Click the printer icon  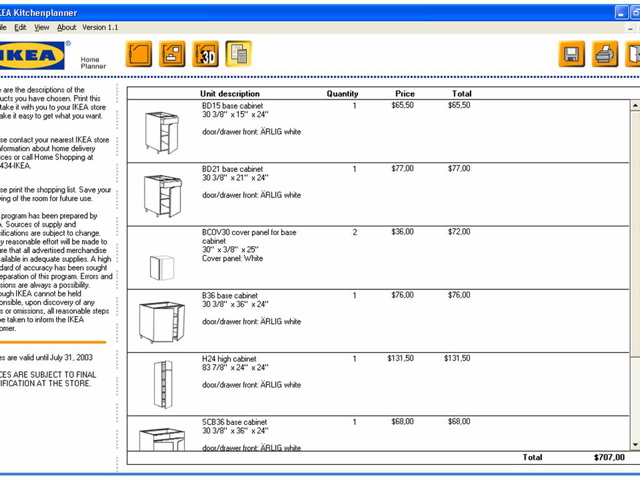click(x=605, y=54)
